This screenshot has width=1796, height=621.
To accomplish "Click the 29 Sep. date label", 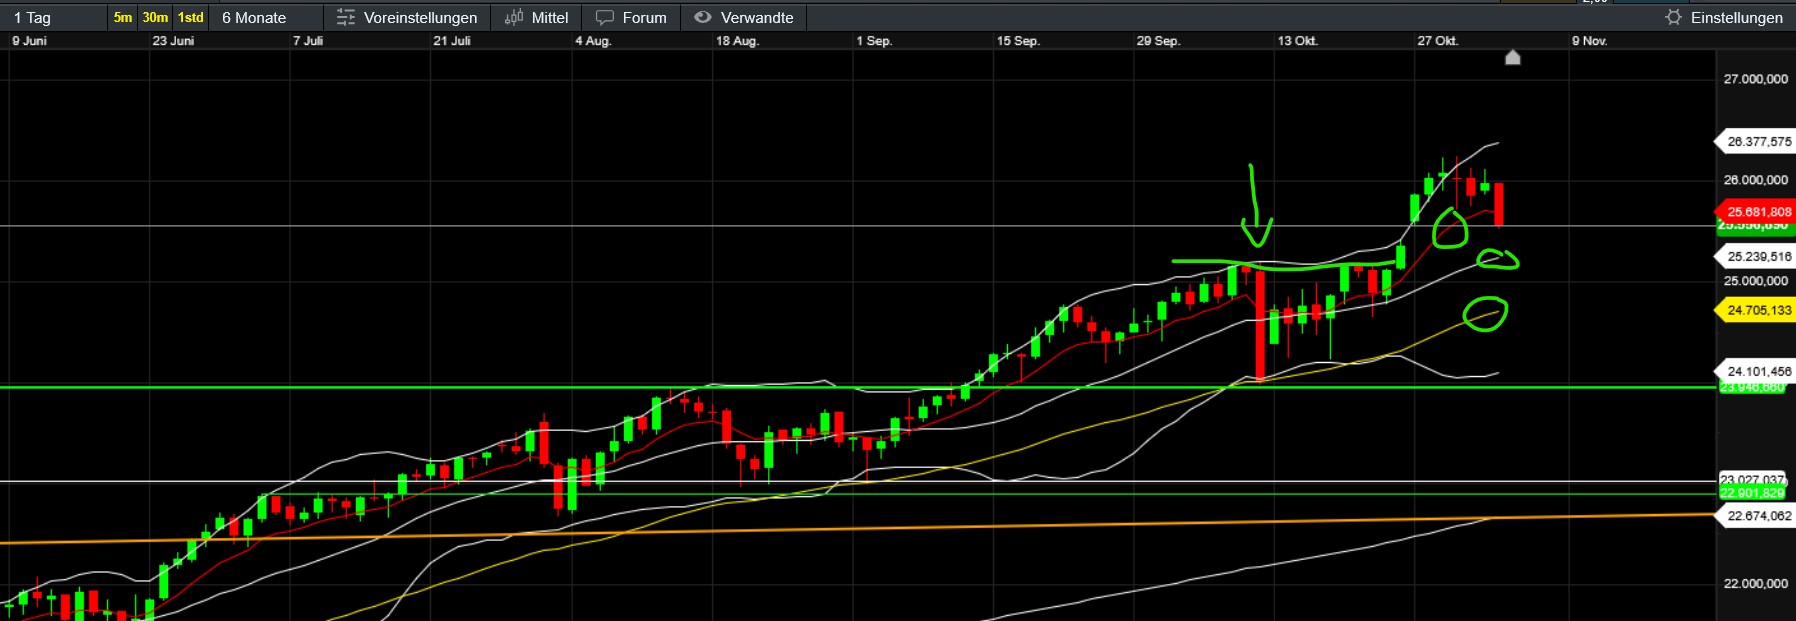I will click(1158, 41).
